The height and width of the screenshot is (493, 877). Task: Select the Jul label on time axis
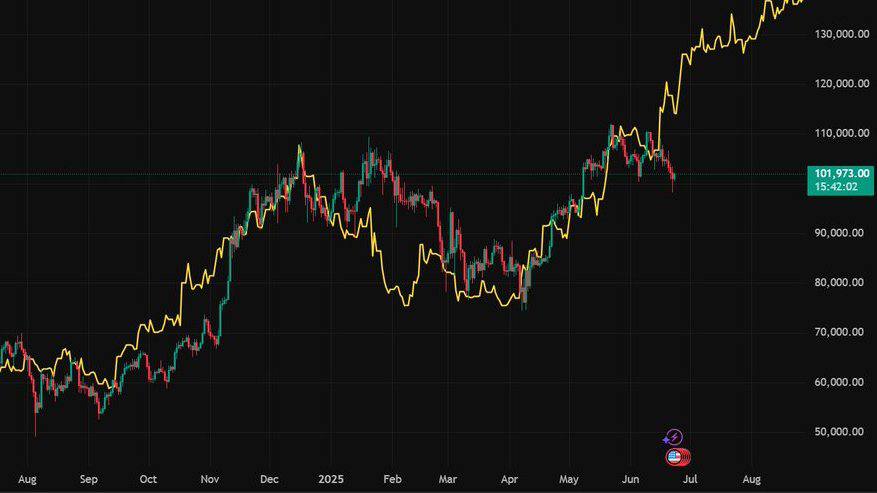(689, 479)
